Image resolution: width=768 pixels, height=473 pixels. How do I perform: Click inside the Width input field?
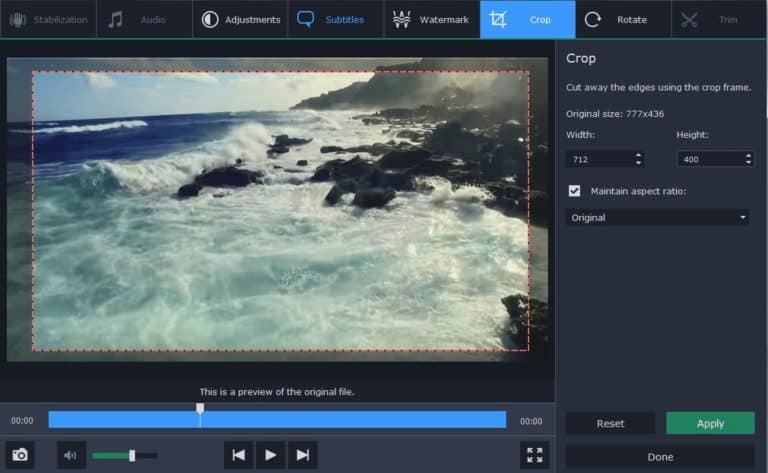(x=596, y=159)
